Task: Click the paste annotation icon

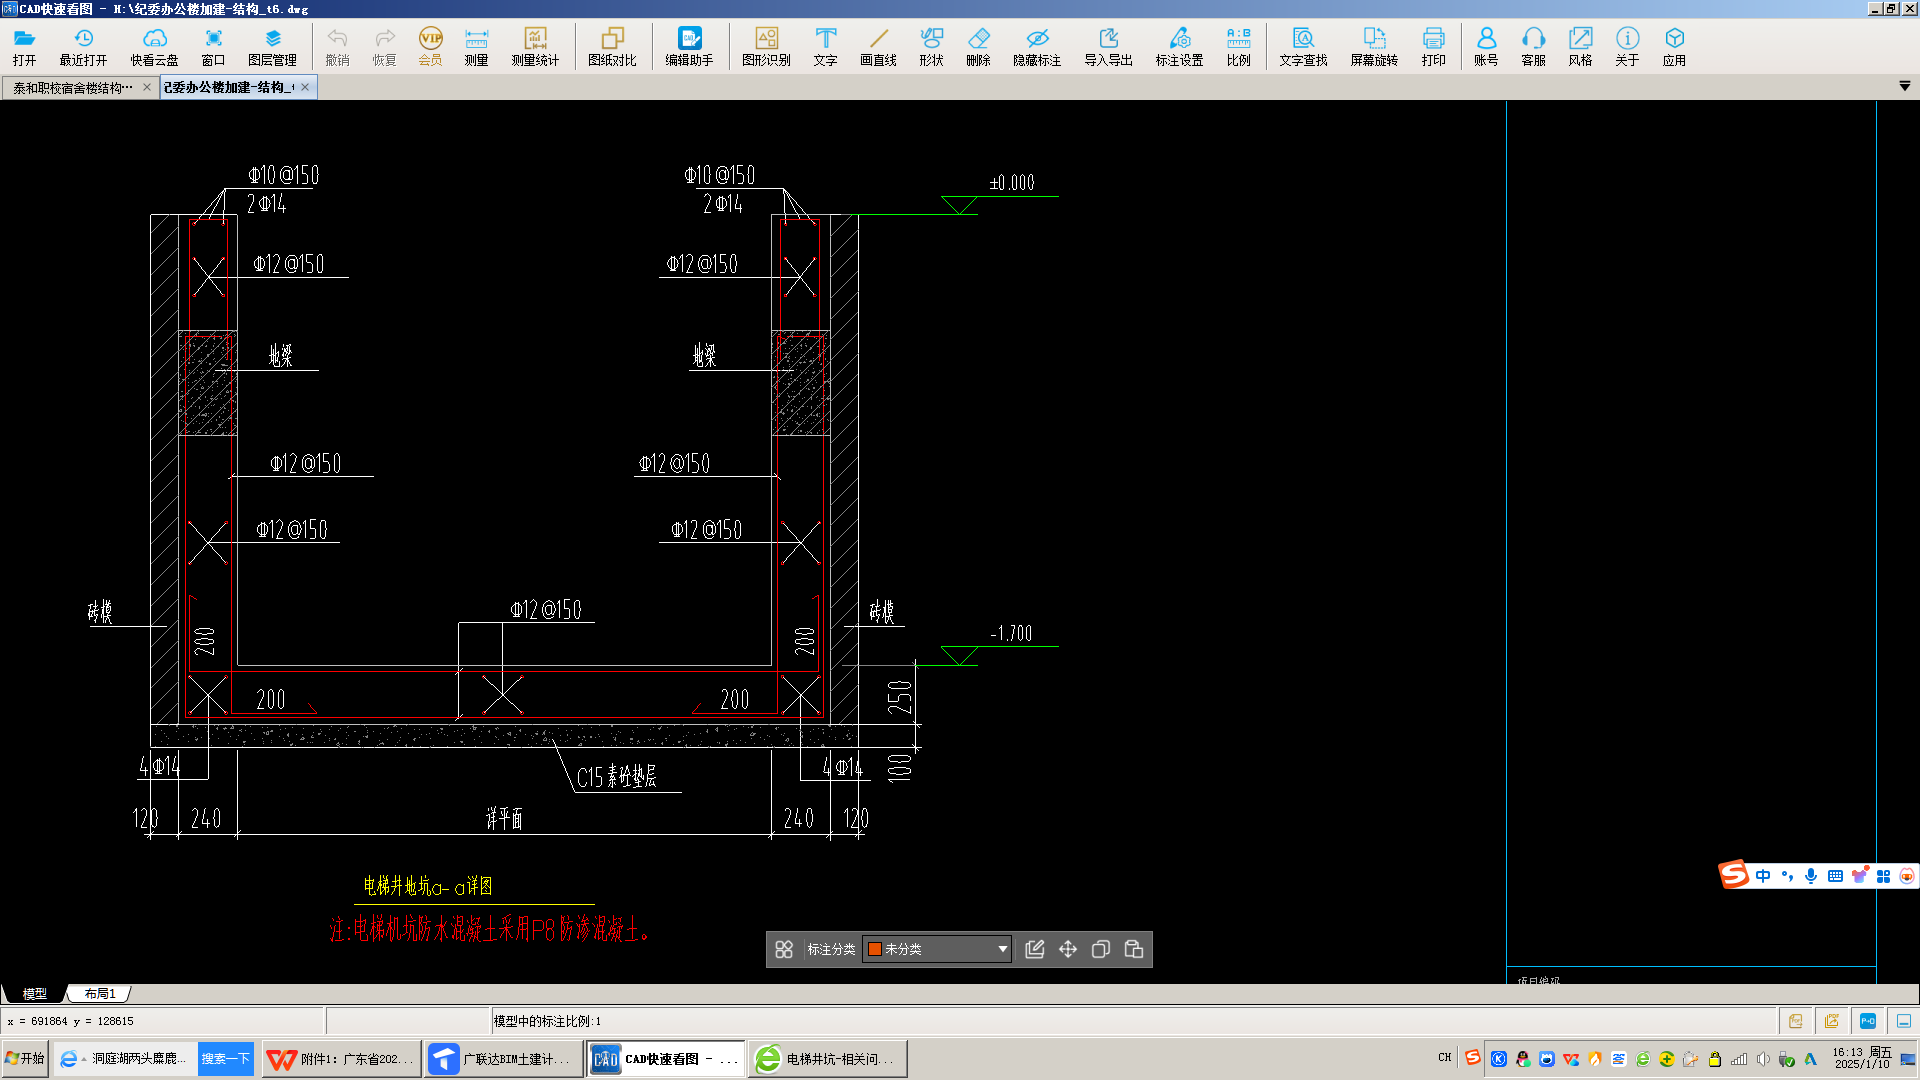Action: coord(1134,949)
